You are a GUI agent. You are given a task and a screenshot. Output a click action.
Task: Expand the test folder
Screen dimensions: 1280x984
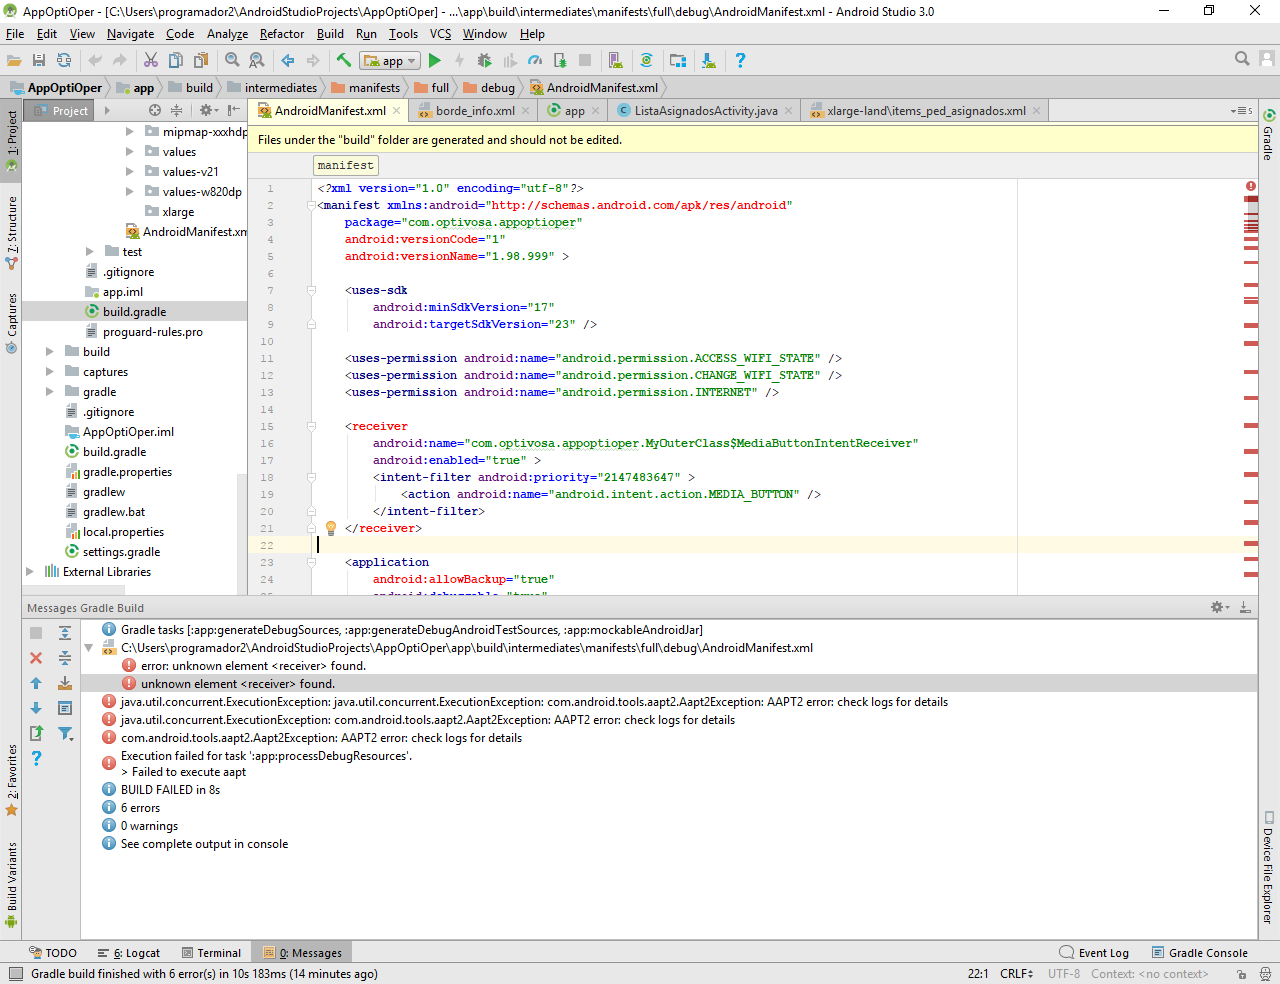pyautogui.click(x=90, y=251)
